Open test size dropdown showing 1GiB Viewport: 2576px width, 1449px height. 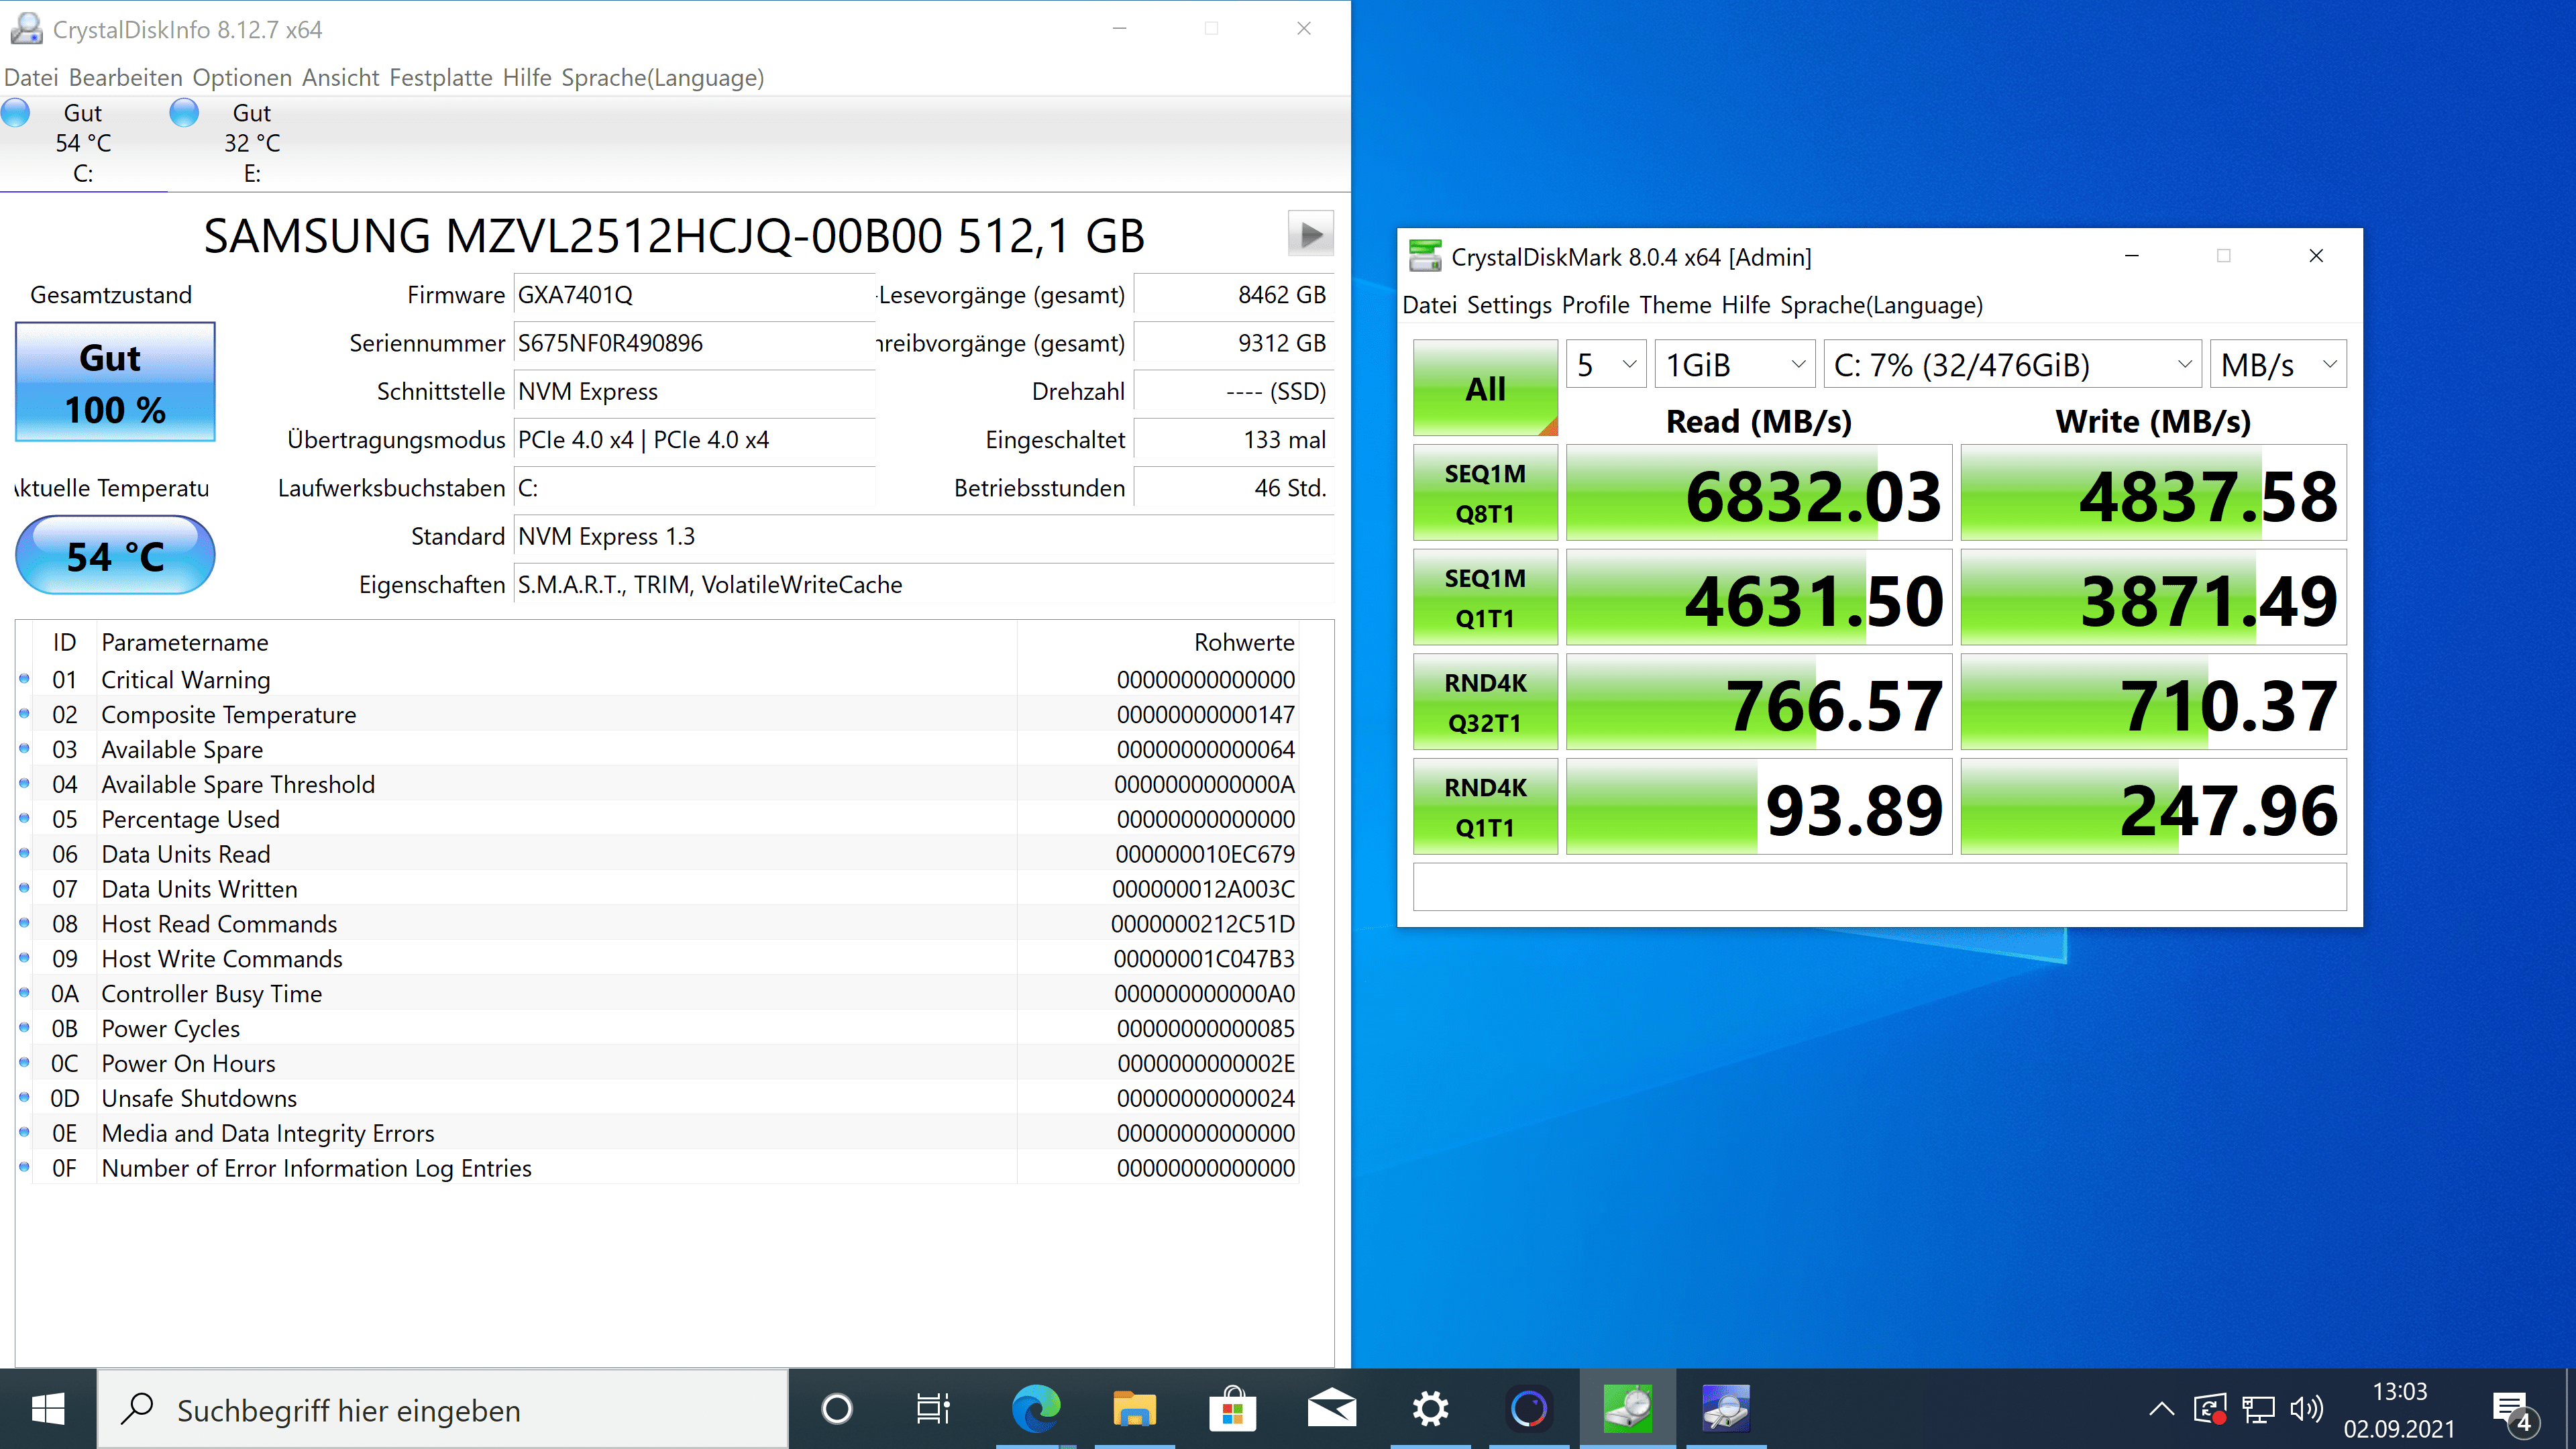(1735, 364)
